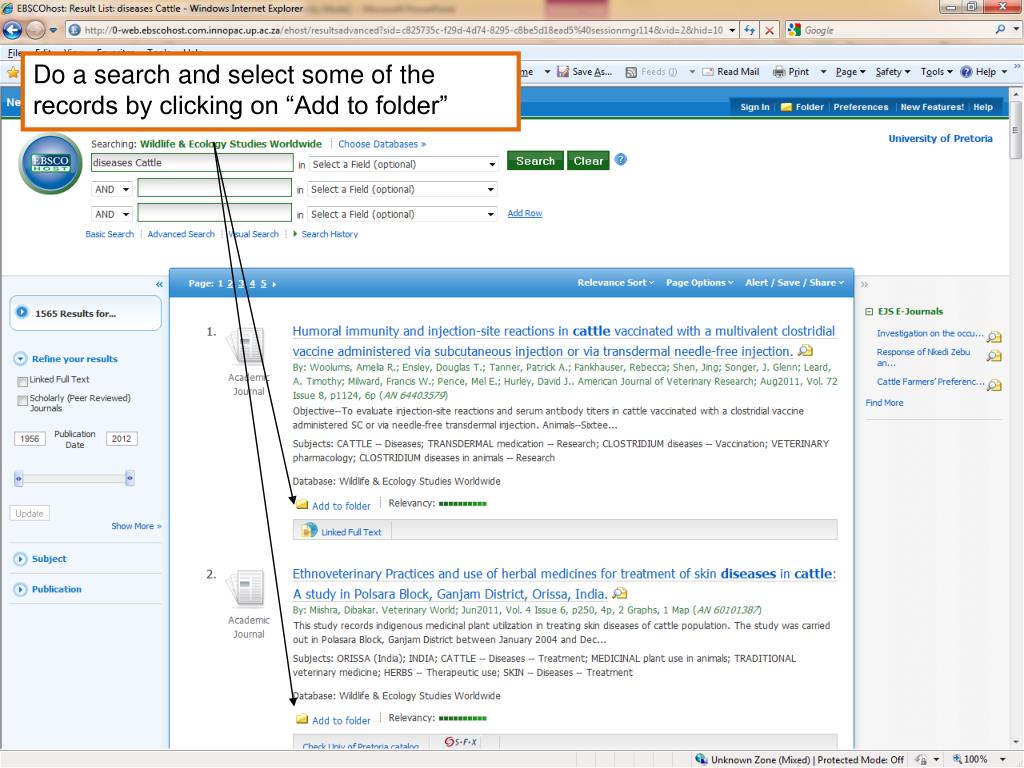Click the red Stop loading icon
This screenshot has height=768, width=1024.
769,30
